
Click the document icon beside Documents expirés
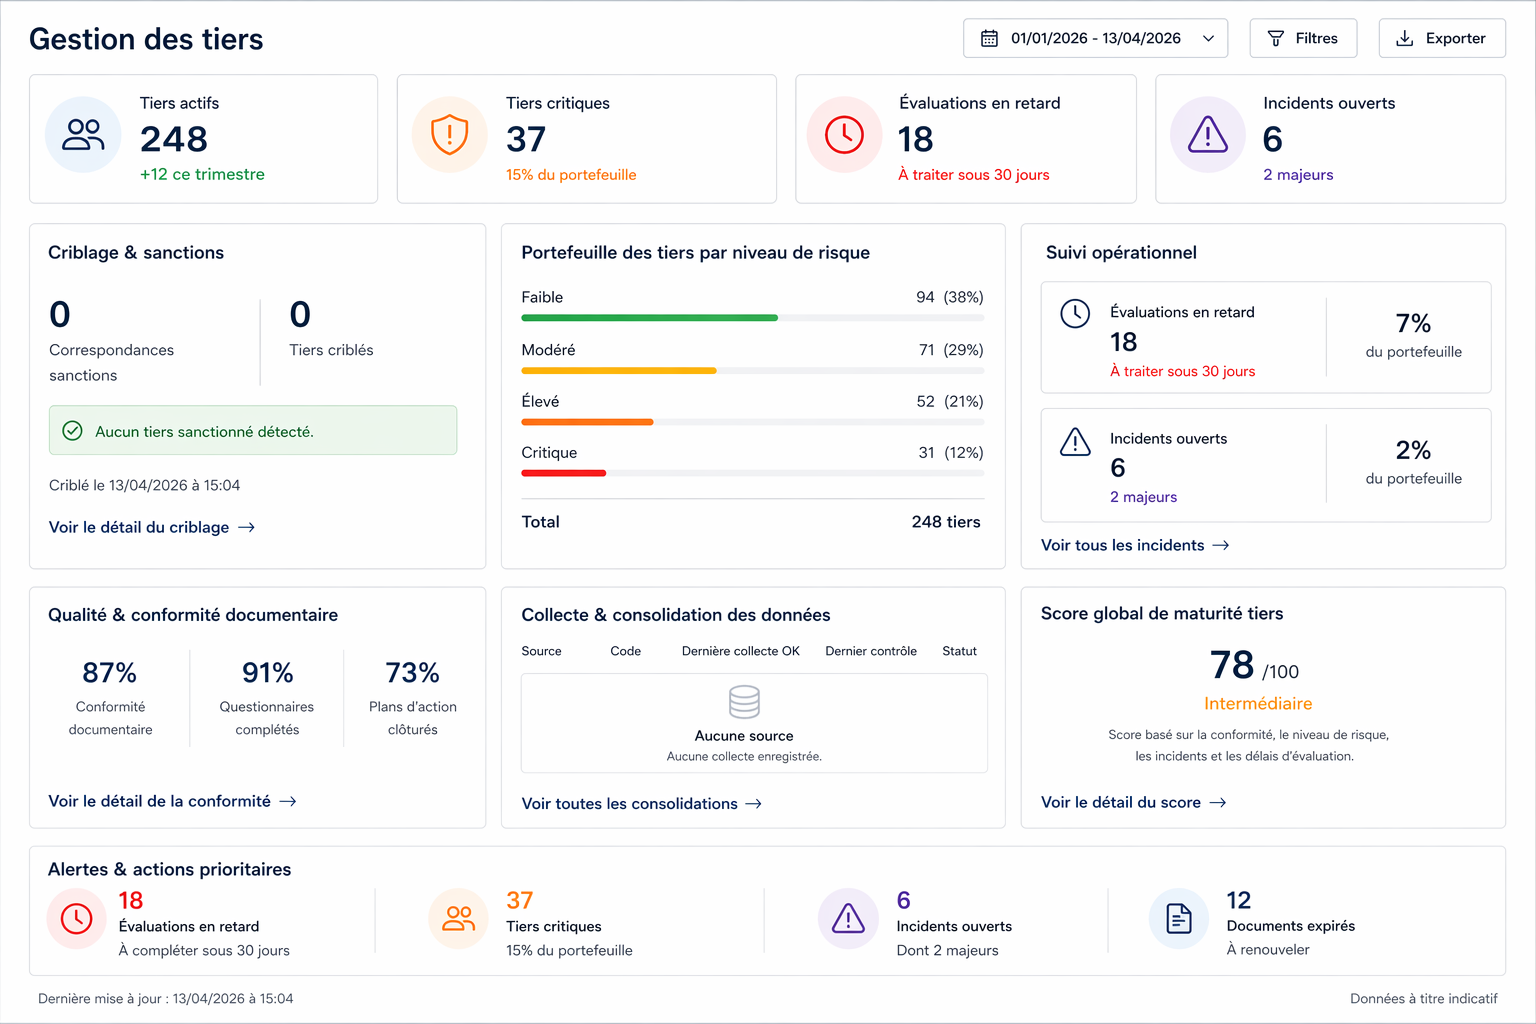point(1179,918)
